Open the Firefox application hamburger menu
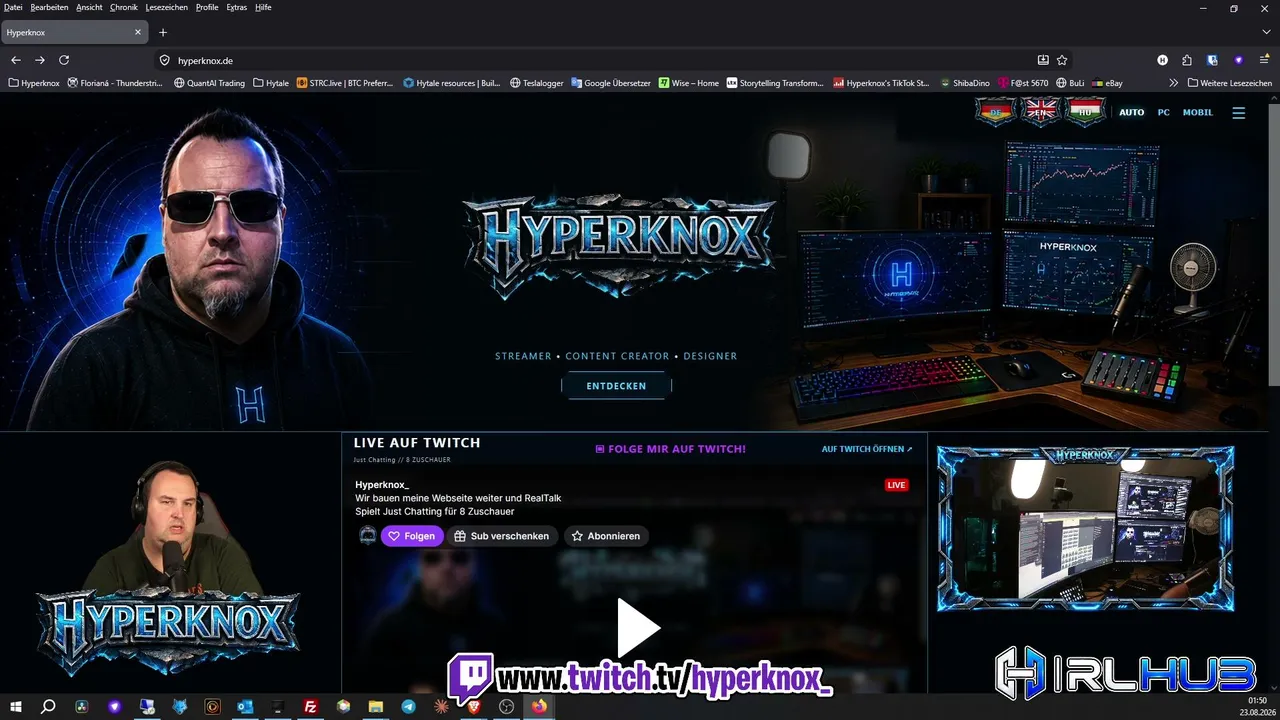The image size is (1280, 720). click(1264, 60)
